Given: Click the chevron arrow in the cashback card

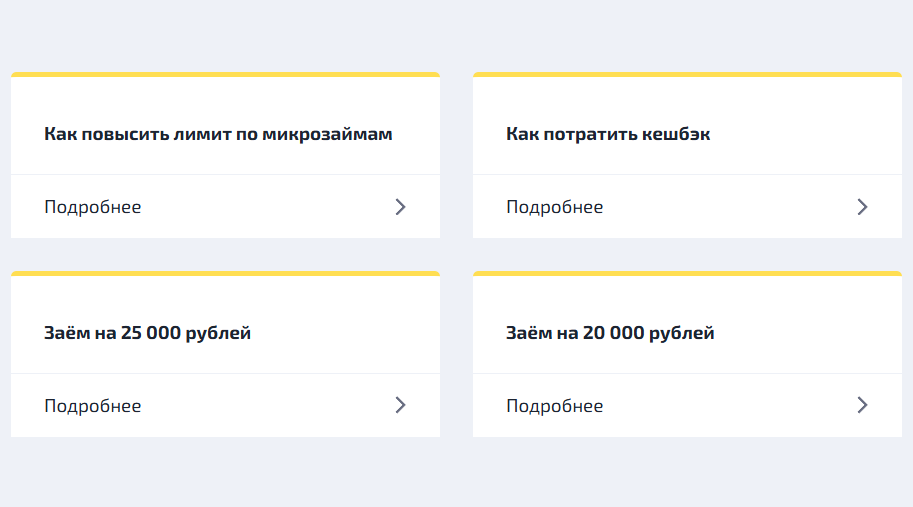Looking at the screenshot, I should tap(862, 207).
